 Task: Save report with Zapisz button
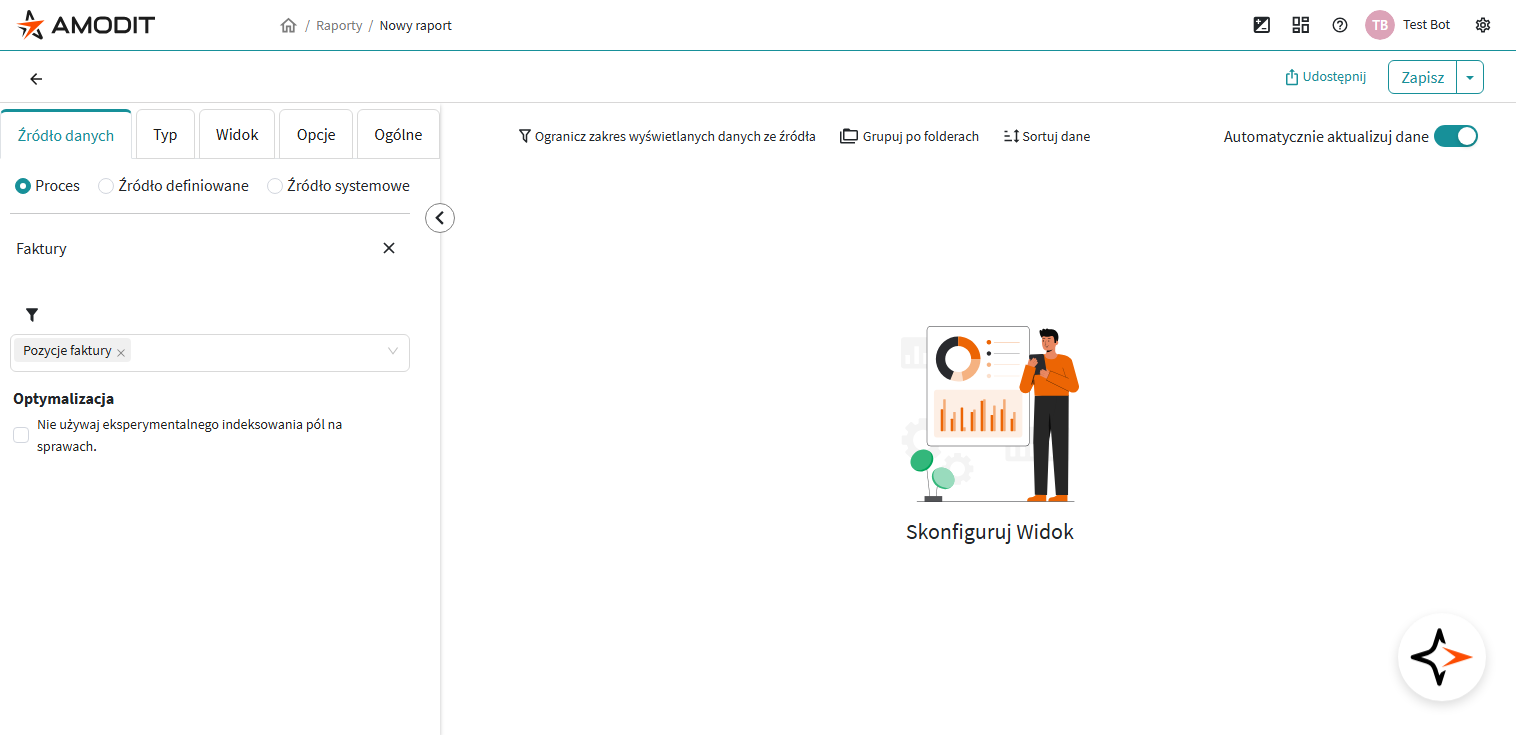tap(1422, 77)
